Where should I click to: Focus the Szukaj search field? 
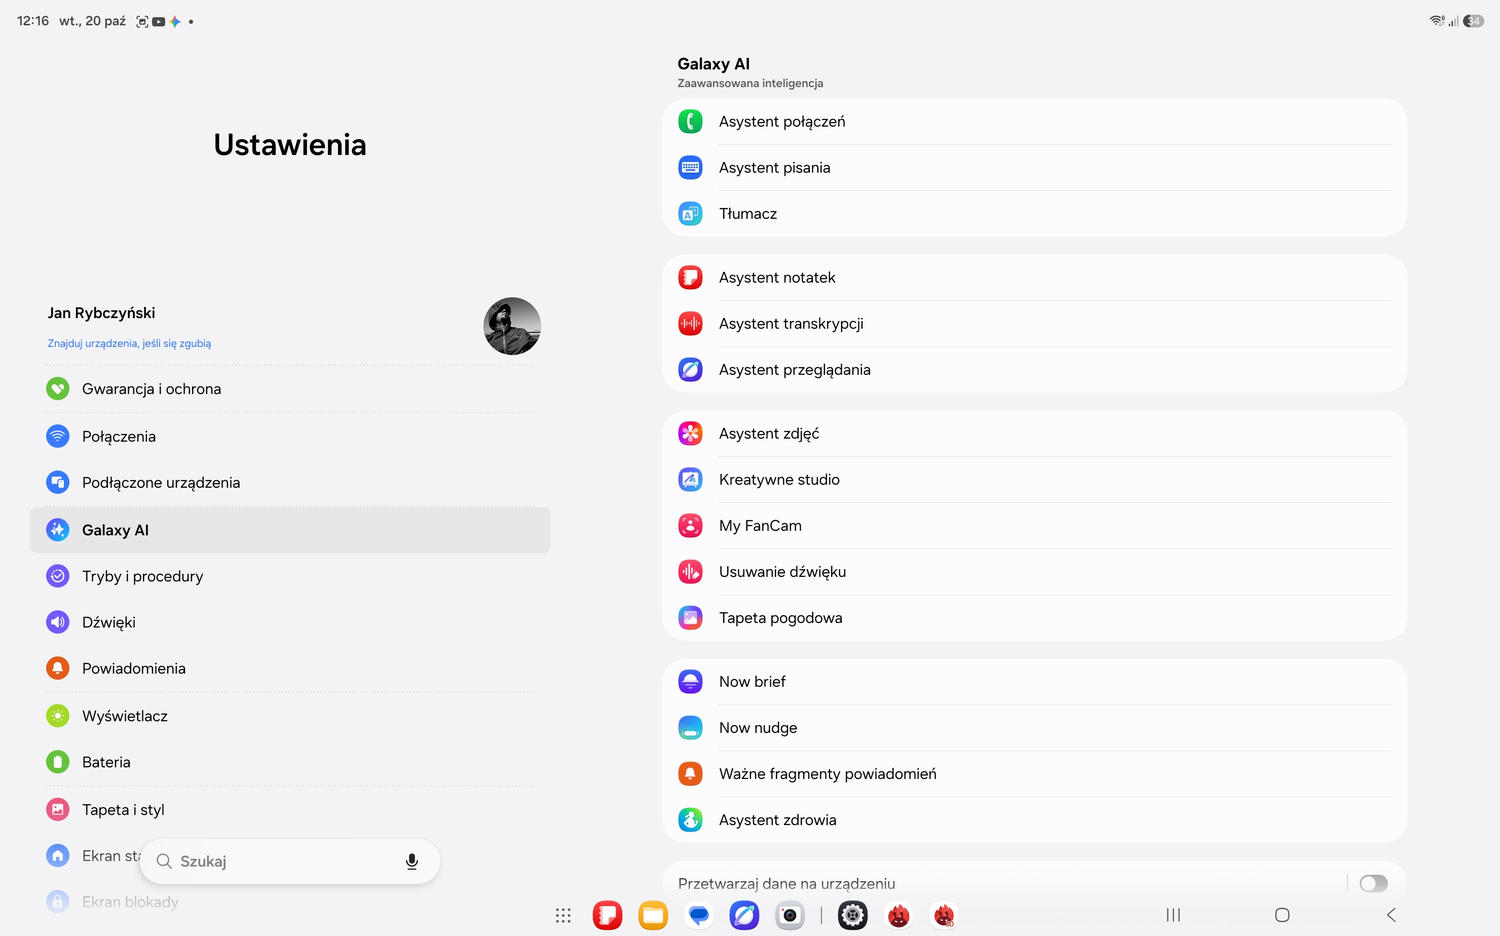290,862
